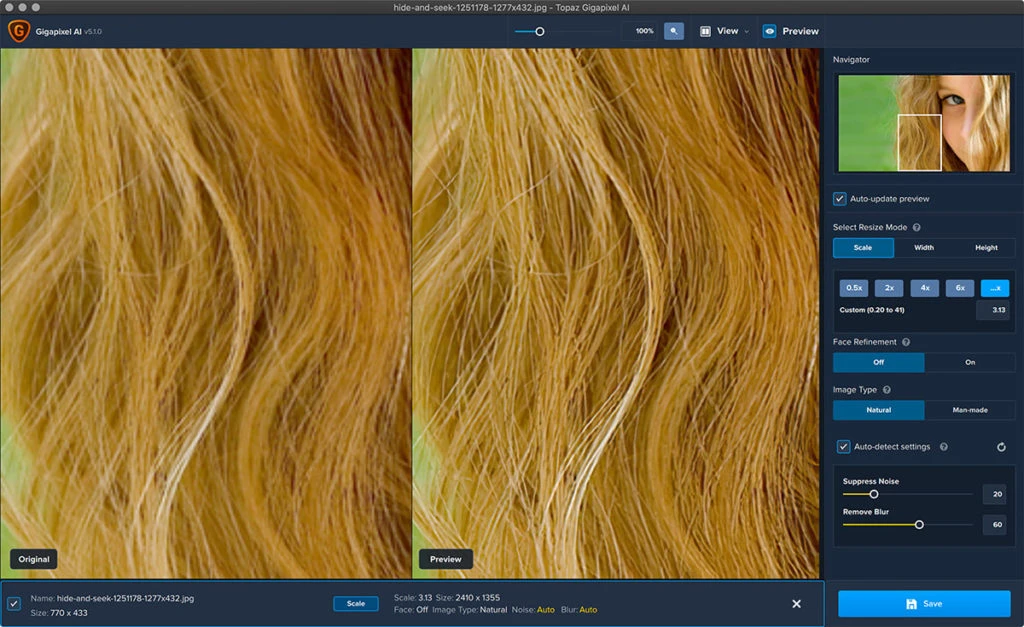Viewport: 1024px width, 627px height.
Task: Switch resize mode to Height tab
Action: click(985, 248)
